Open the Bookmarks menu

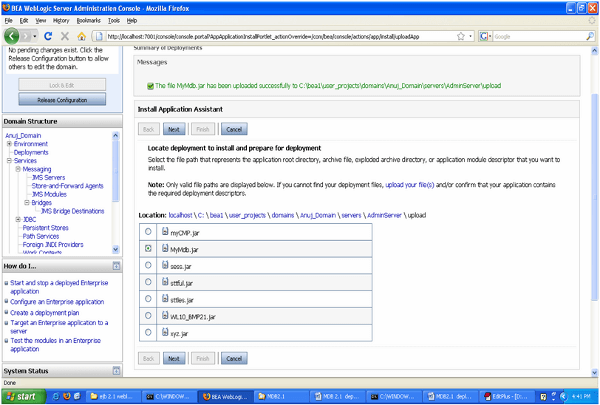(x=88, y=21)
